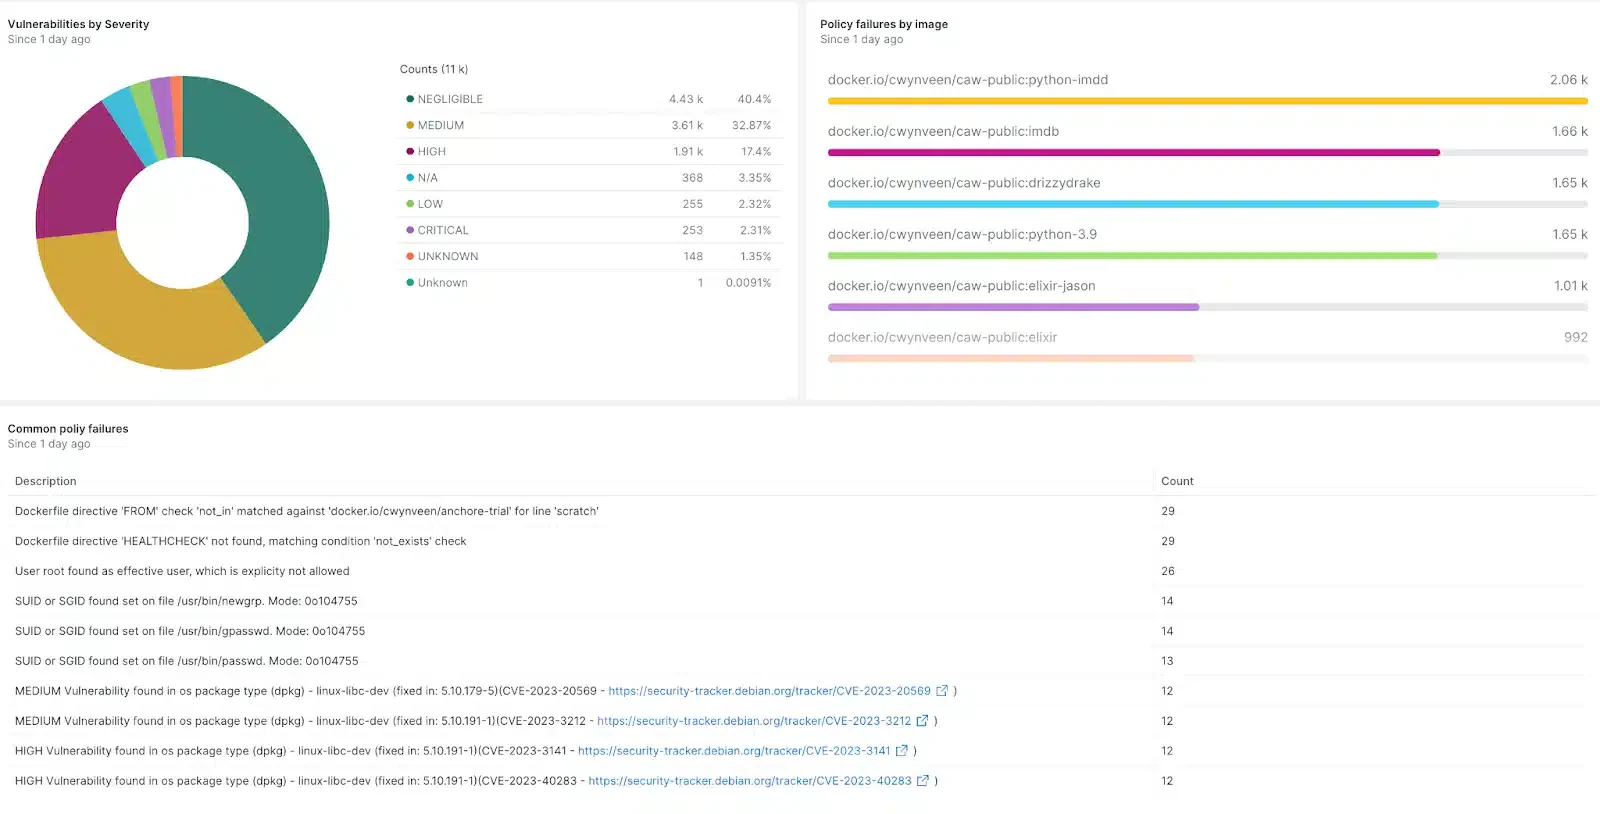Sort table by Count column header
1600x814 pixels.
click(1177, 481)
